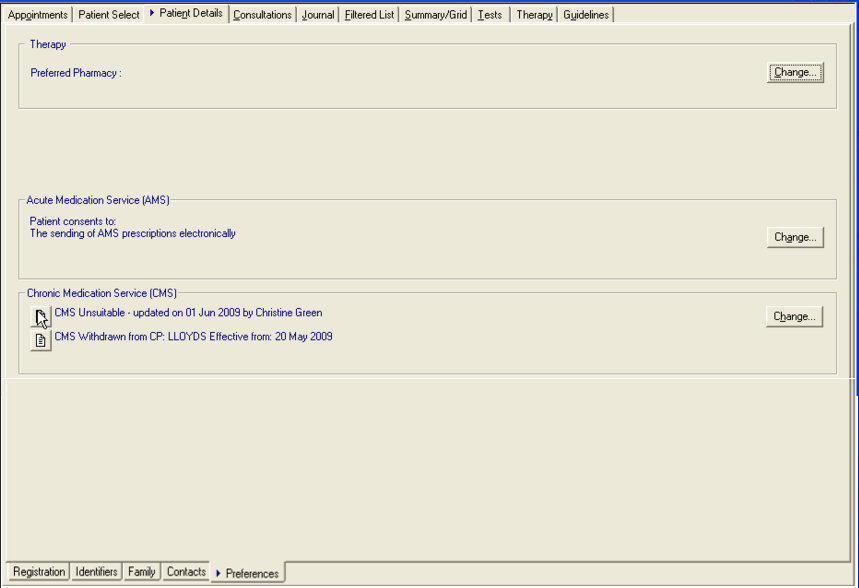Switch to the Appointments tab

coord(38,15)
